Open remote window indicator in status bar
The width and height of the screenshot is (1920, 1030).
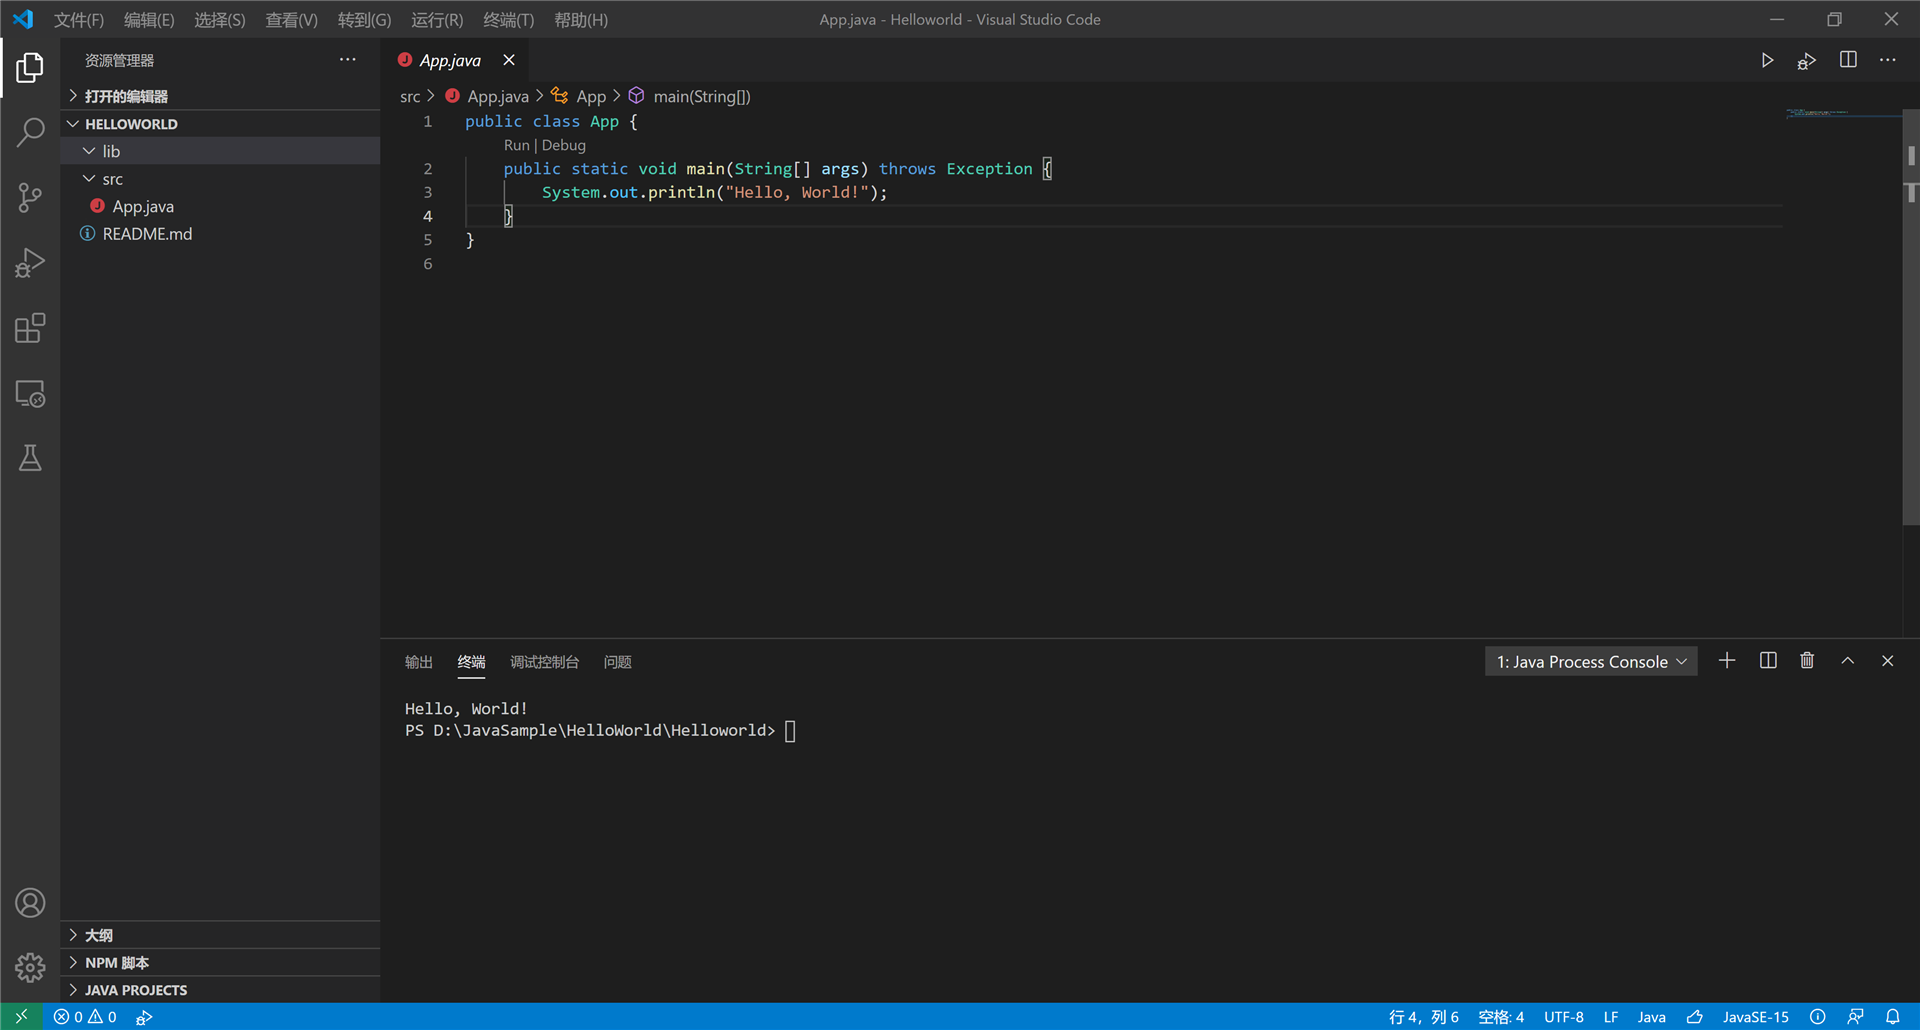click(x=21, y=1017)
